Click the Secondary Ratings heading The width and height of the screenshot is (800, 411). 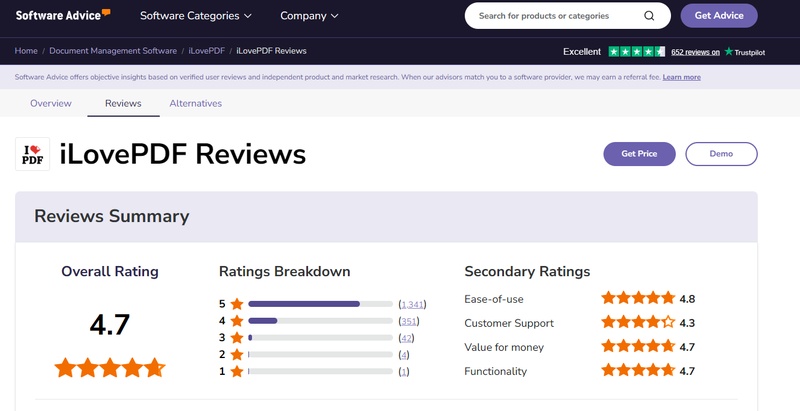tap(527, 272)
